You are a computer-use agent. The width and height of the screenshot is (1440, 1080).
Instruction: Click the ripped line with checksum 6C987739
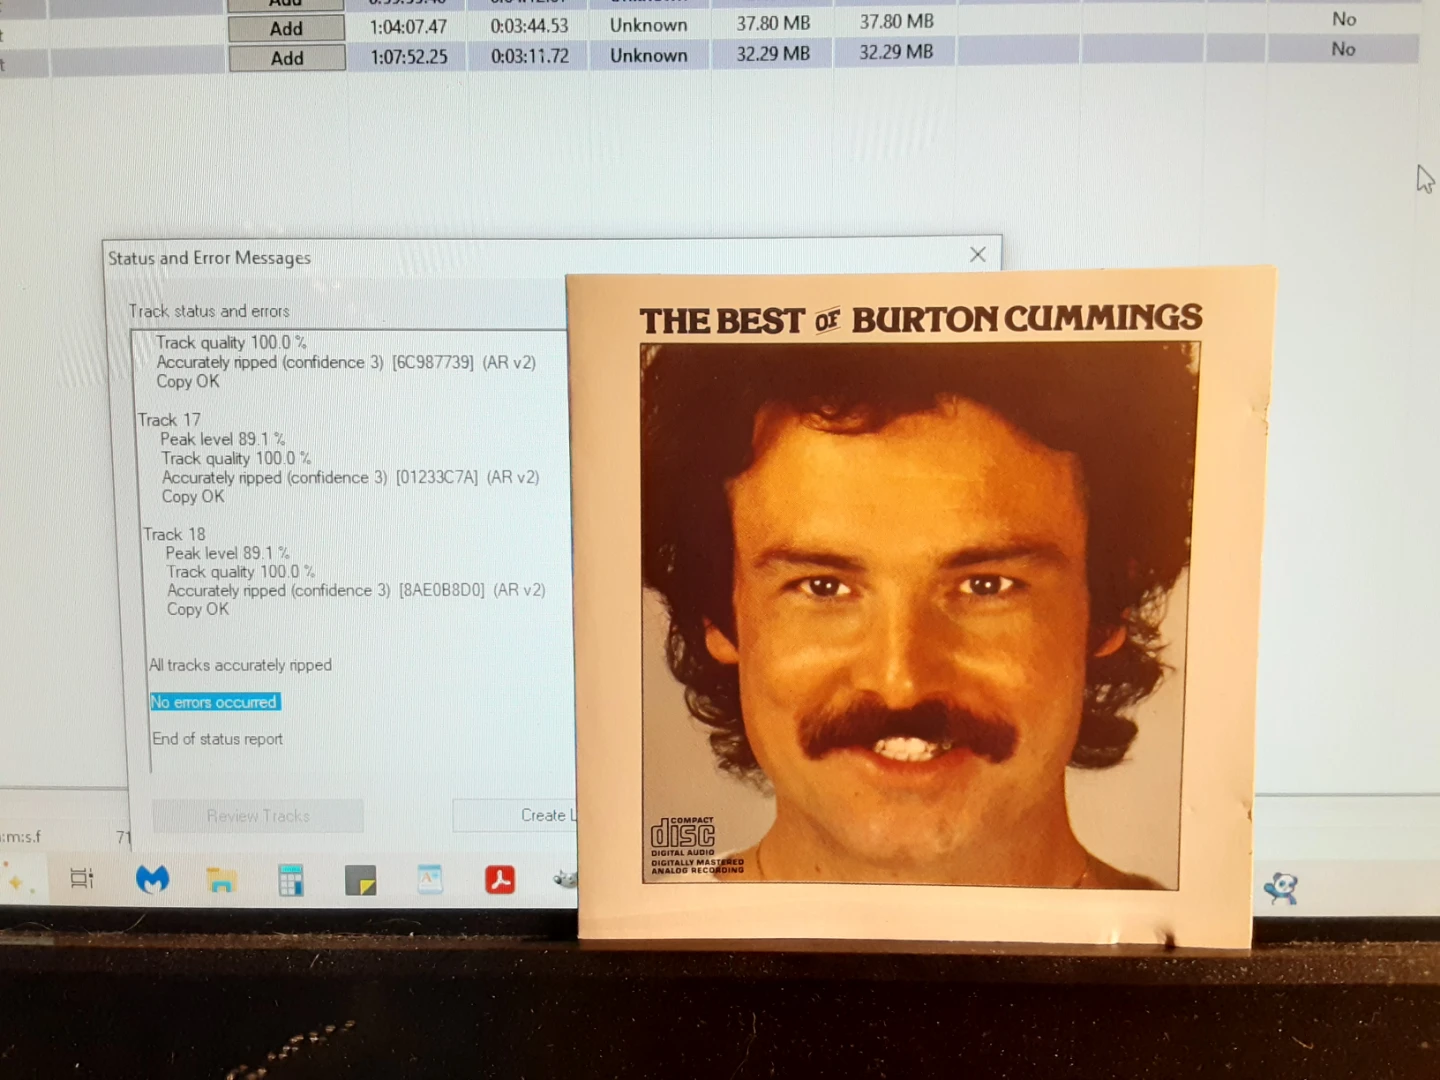tap(346, 362)
